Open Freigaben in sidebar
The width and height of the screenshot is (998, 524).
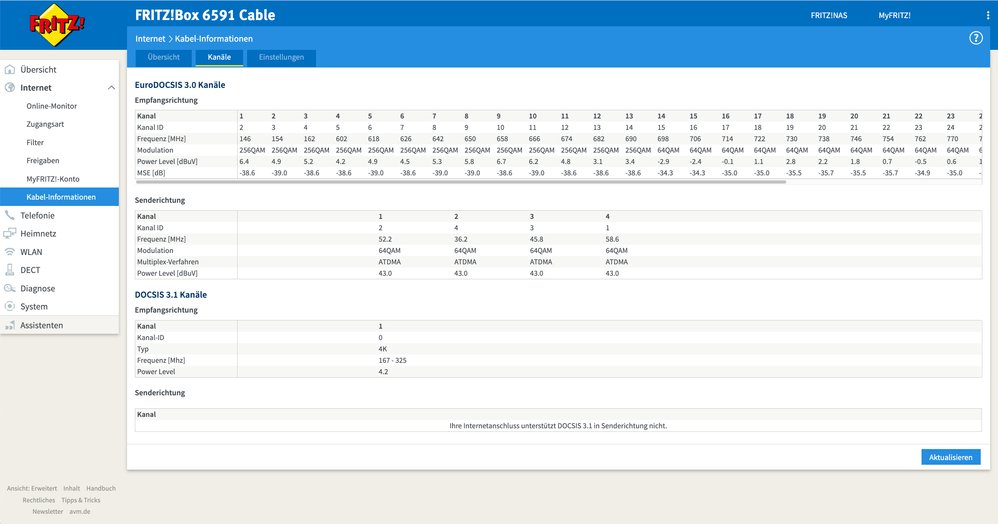pos(43,160)
